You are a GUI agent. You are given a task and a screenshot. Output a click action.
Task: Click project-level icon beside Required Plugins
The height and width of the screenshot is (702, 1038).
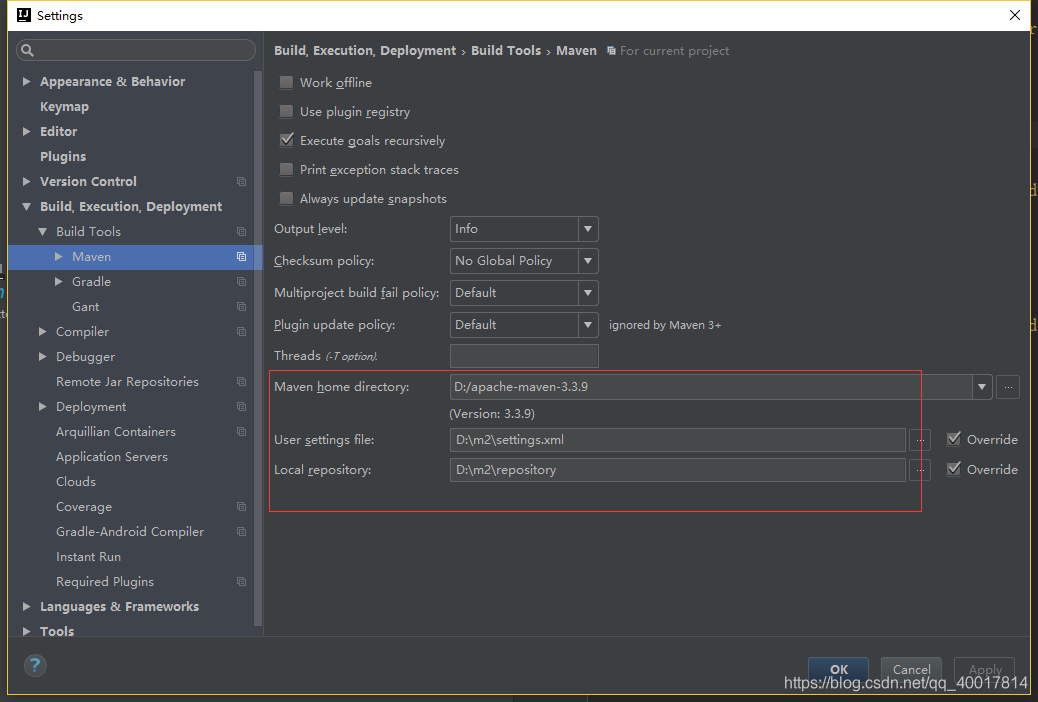click(x=242, y=581)
